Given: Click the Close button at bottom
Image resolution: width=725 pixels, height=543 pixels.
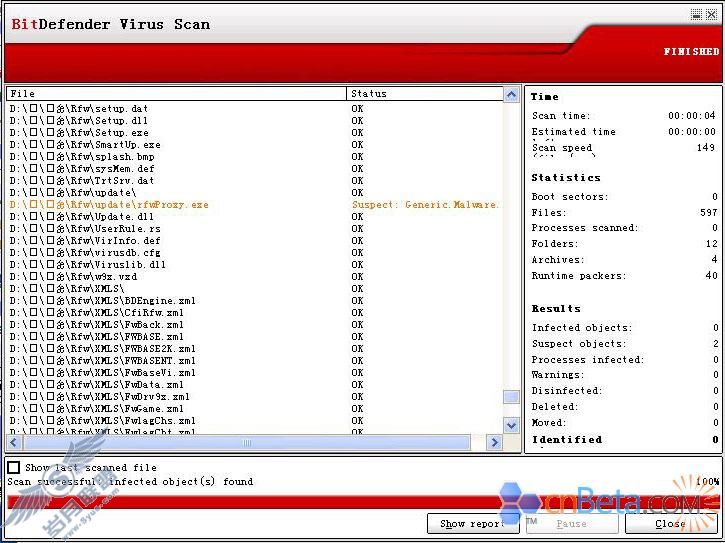Looking at the screenshot, I should coord(669,524).
